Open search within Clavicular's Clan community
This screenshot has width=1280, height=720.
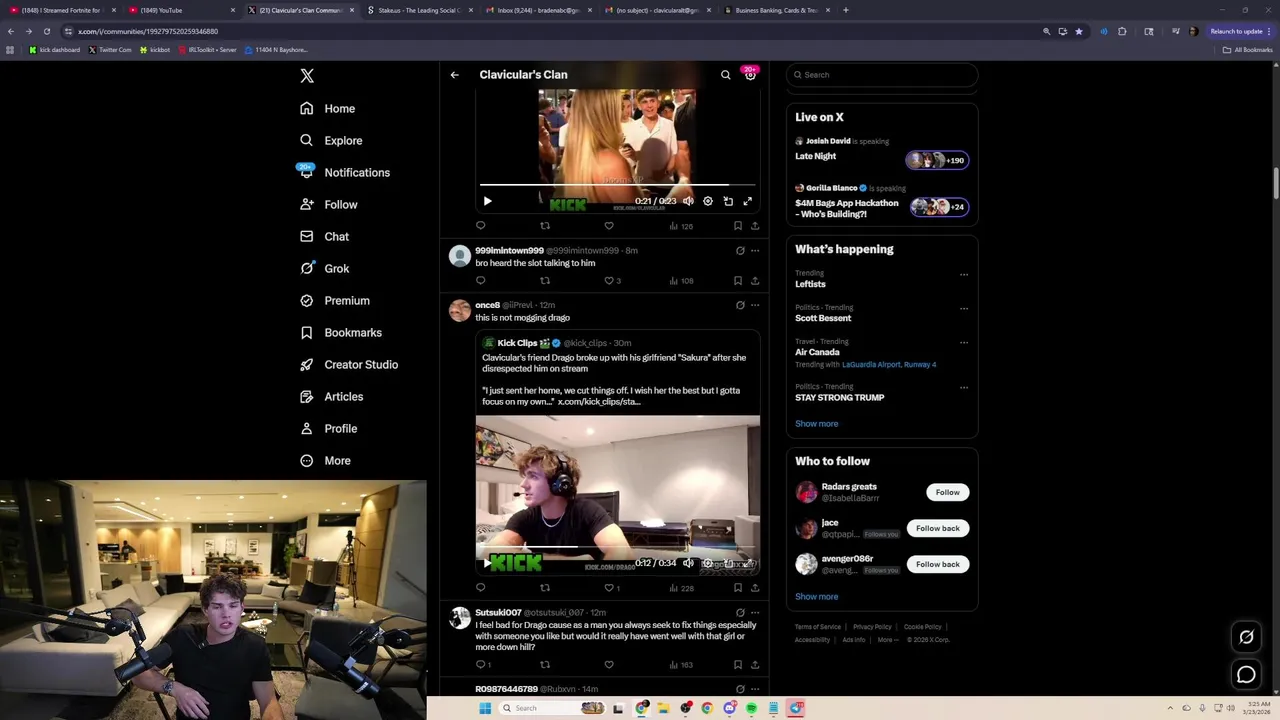pyautogui.click(x=726, y=75)
